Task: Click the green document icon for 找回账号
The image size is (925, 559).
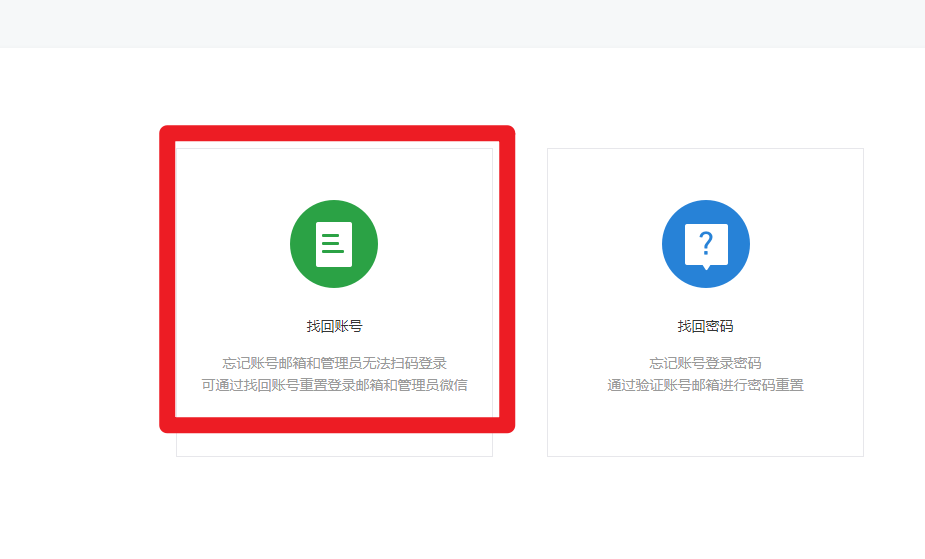Action: click(334, 244)
